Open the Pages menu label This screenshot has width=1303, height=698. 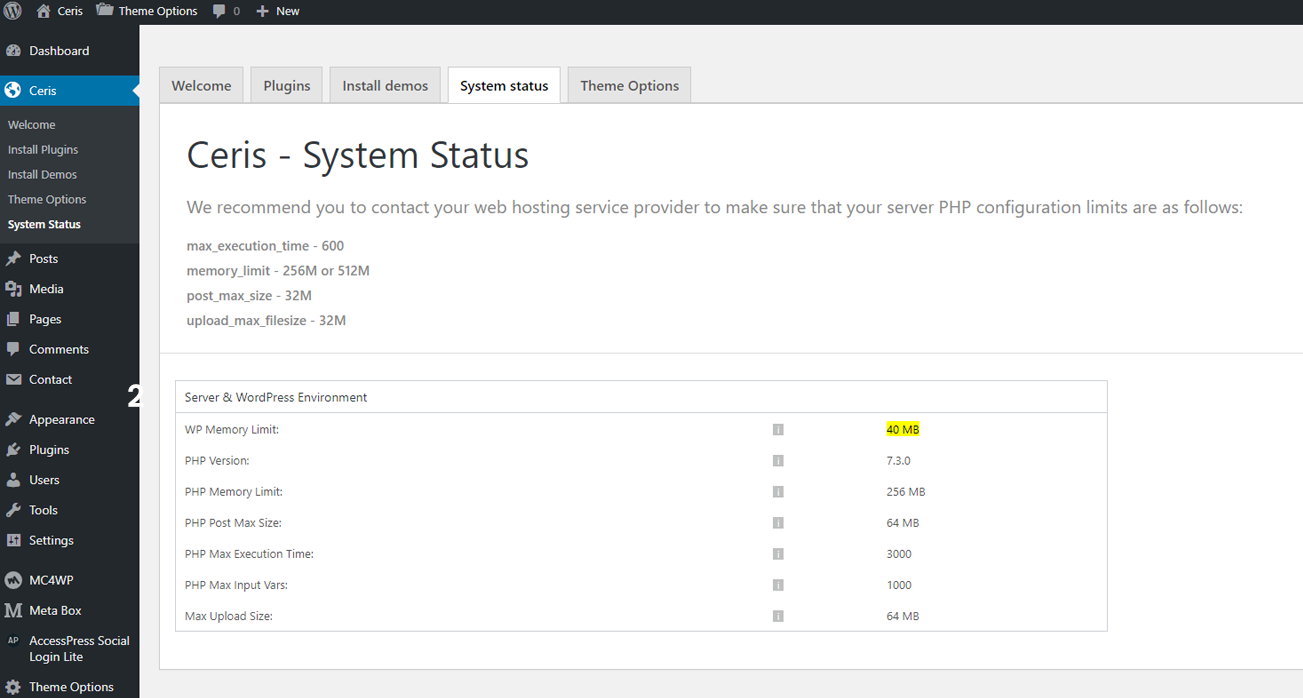[45, 319]
